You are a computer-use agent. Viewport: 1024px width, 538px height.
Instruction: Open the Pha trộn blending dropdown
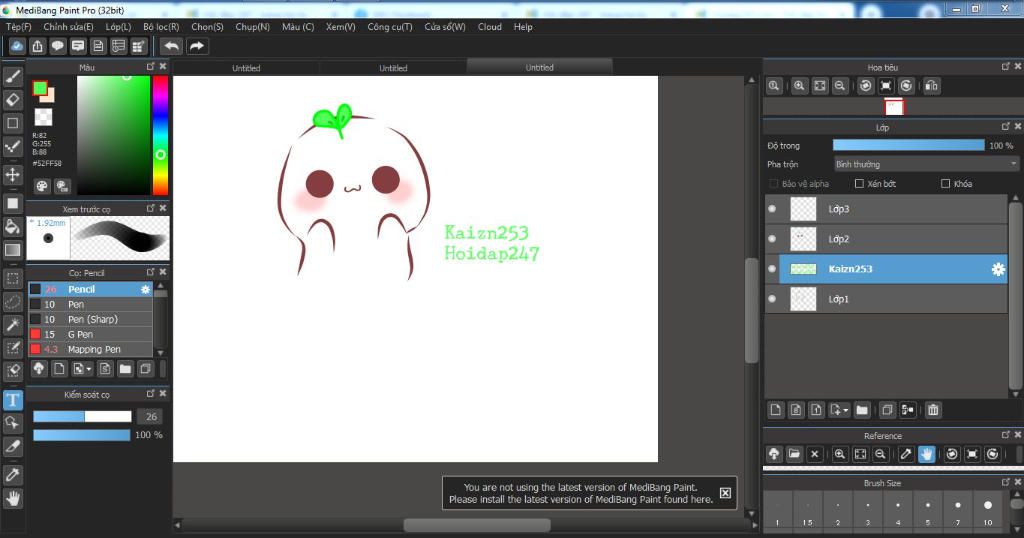[926, 164]
